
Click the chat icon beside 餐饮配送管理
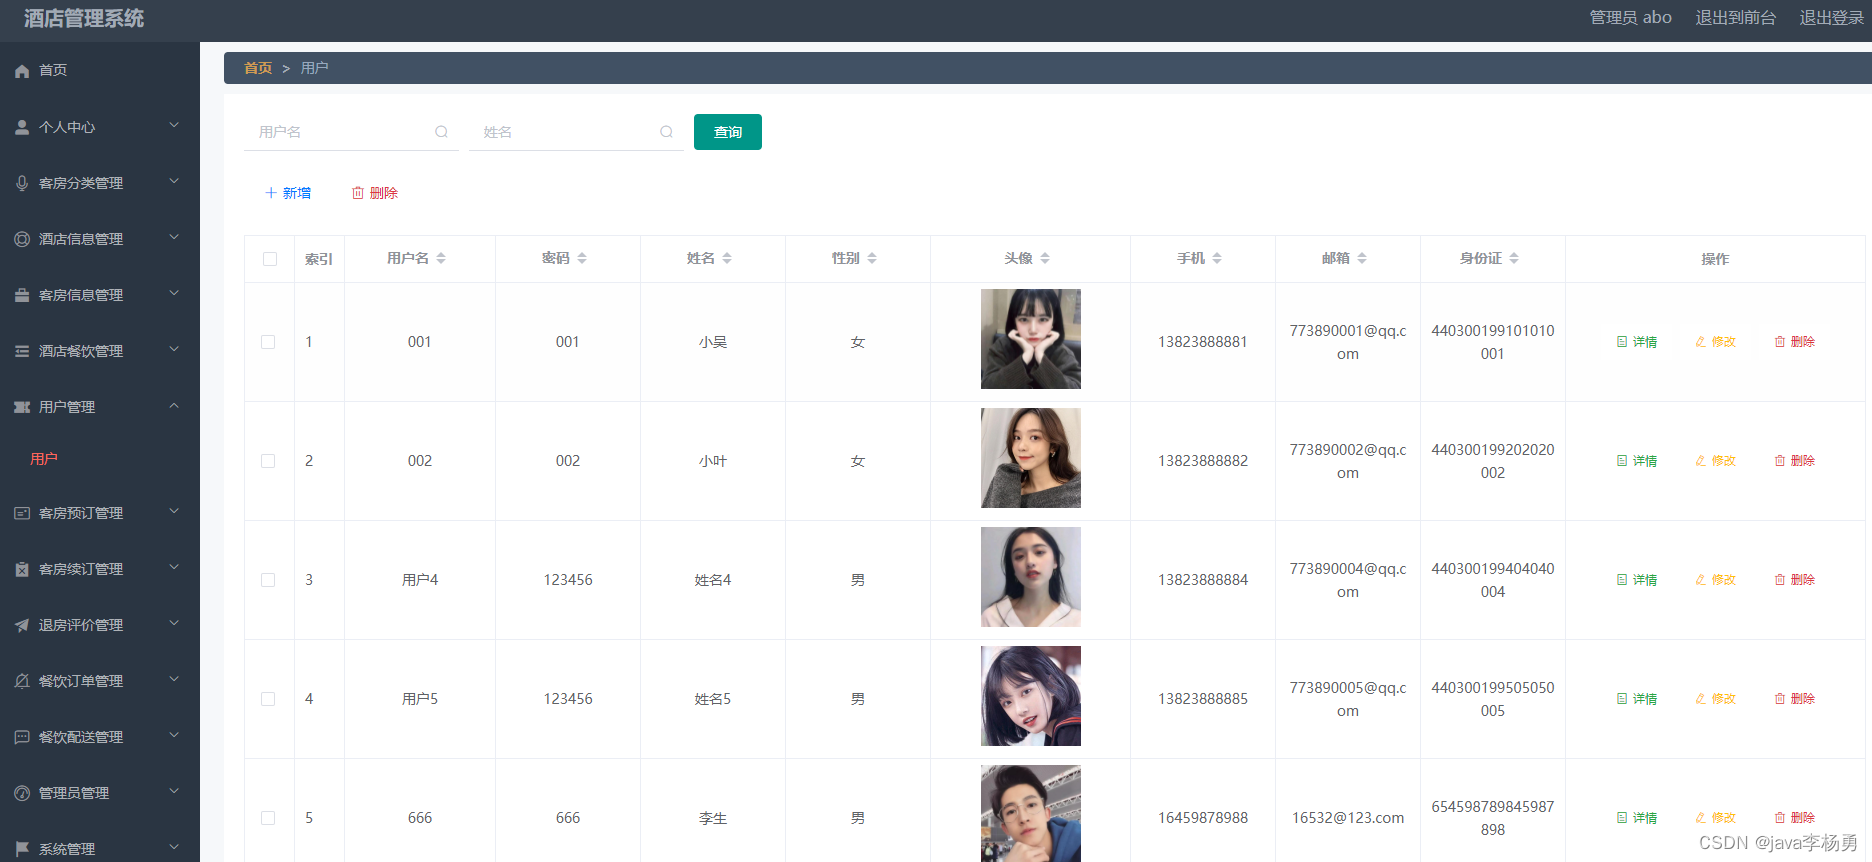pyautogui.click(x=22, y=737)
